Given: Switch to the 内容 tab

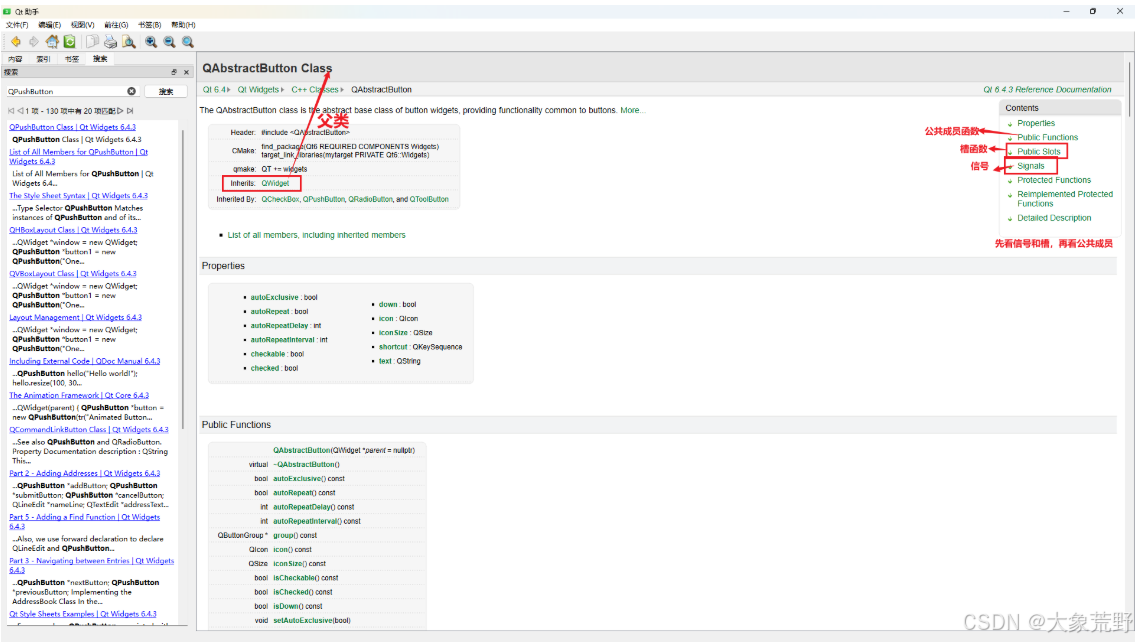Looking at the screenshot, I should coord(15,59).
